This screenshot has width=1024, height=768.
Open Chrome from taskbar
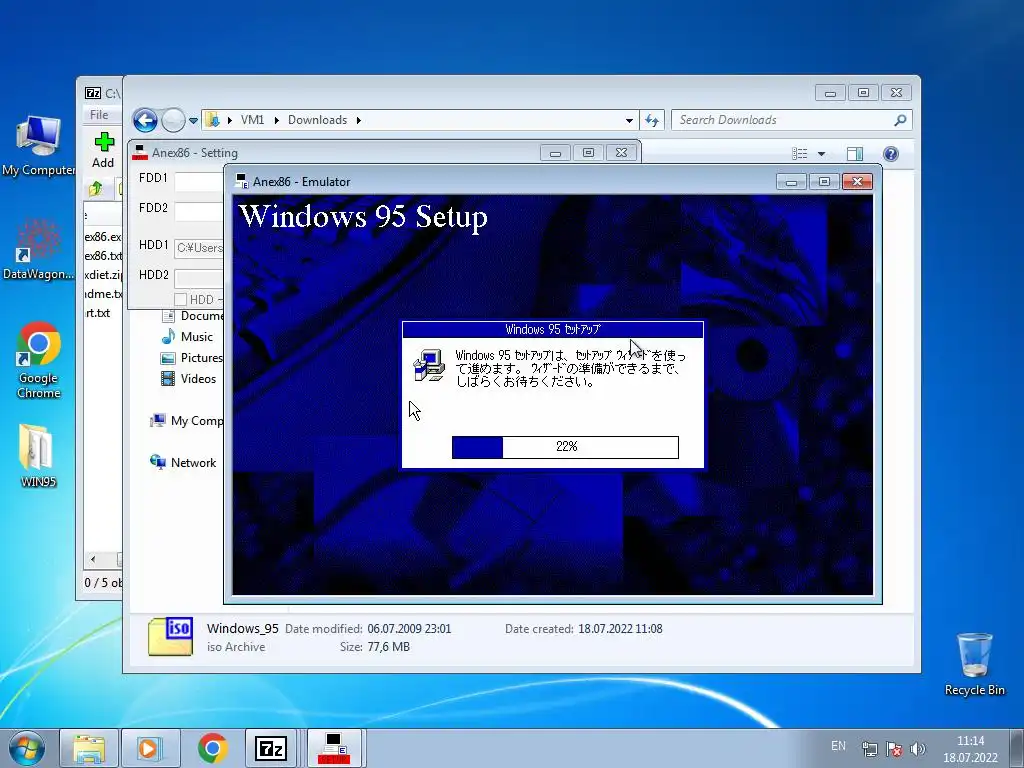(x=212, y=748)
